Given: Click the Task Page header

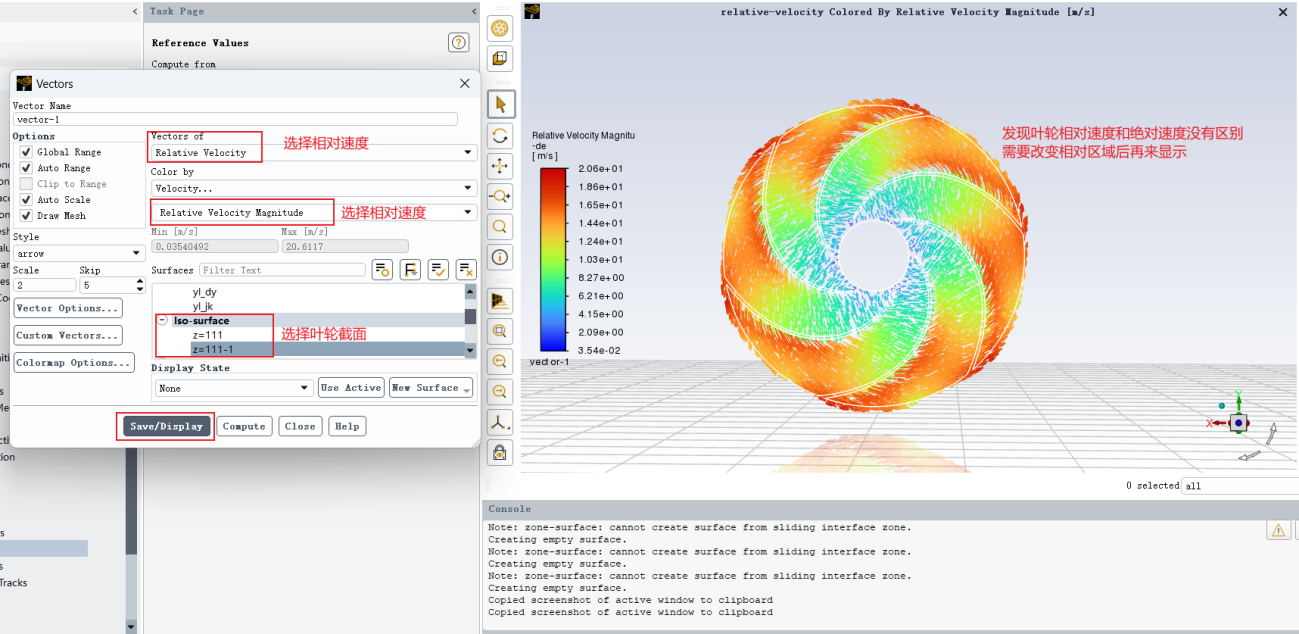Looking at the screenshot, I should (x=310, y=11).
